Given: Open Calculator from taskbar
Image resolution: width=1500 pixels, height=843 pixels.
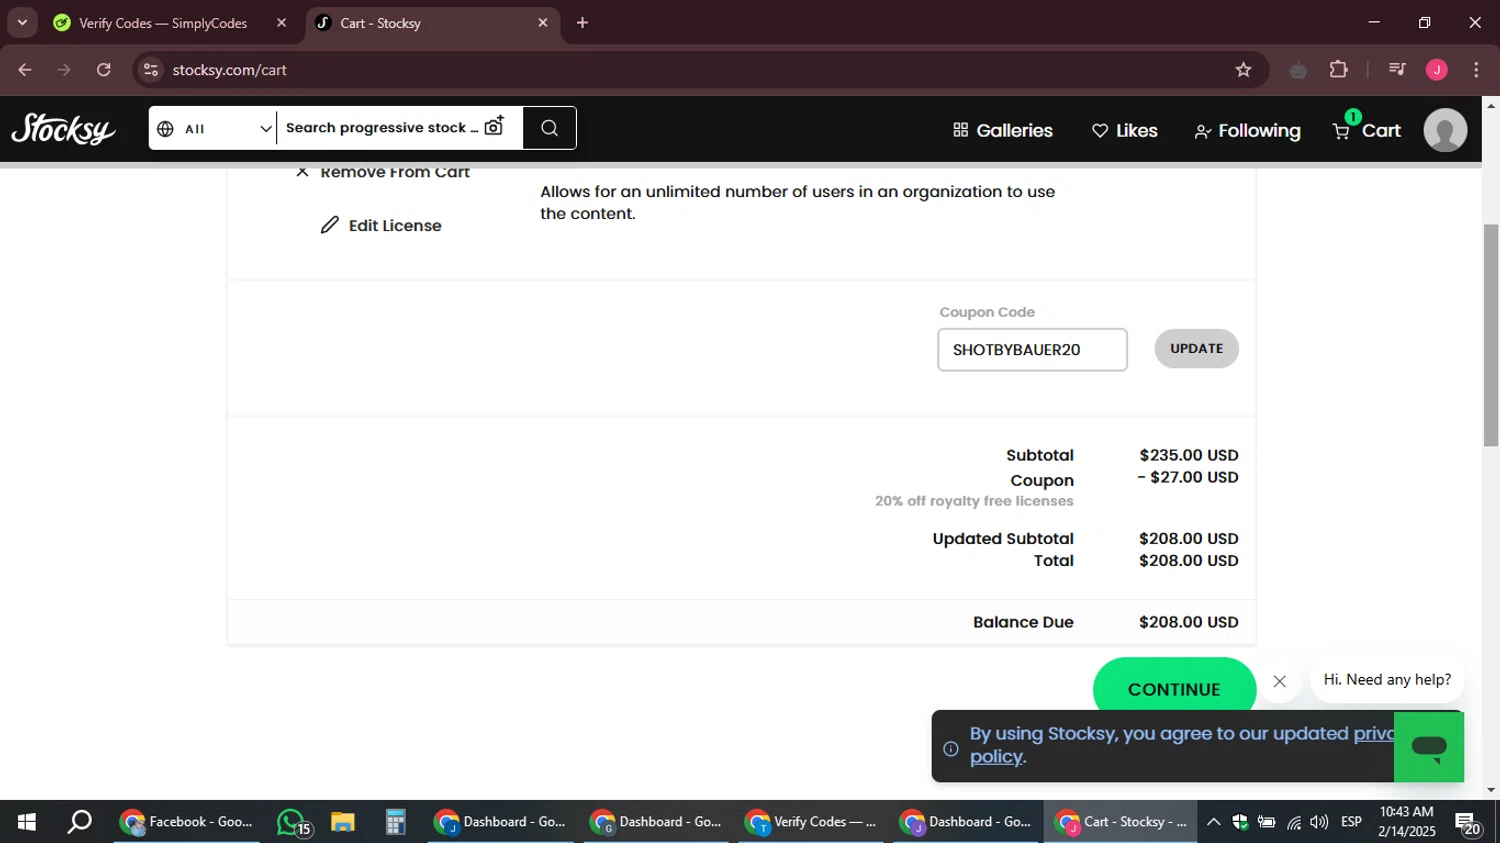Looking at the screenshot, I should tap(395, 822).
